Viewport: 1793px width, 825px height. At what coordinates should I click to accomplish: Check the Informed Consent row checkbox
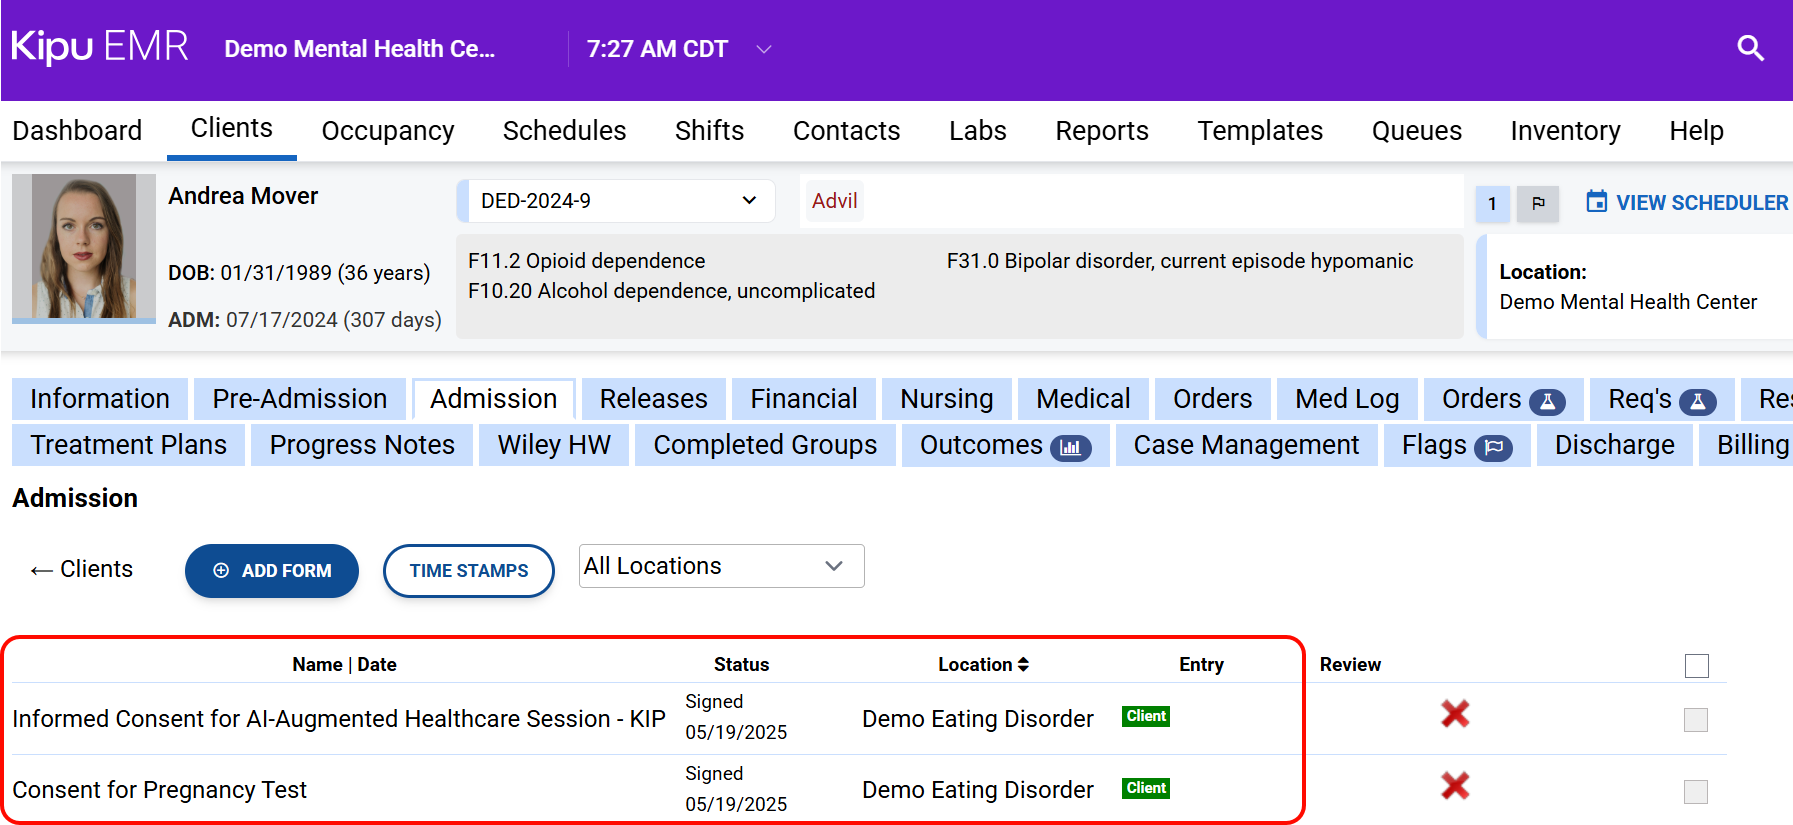point(1695,720)
